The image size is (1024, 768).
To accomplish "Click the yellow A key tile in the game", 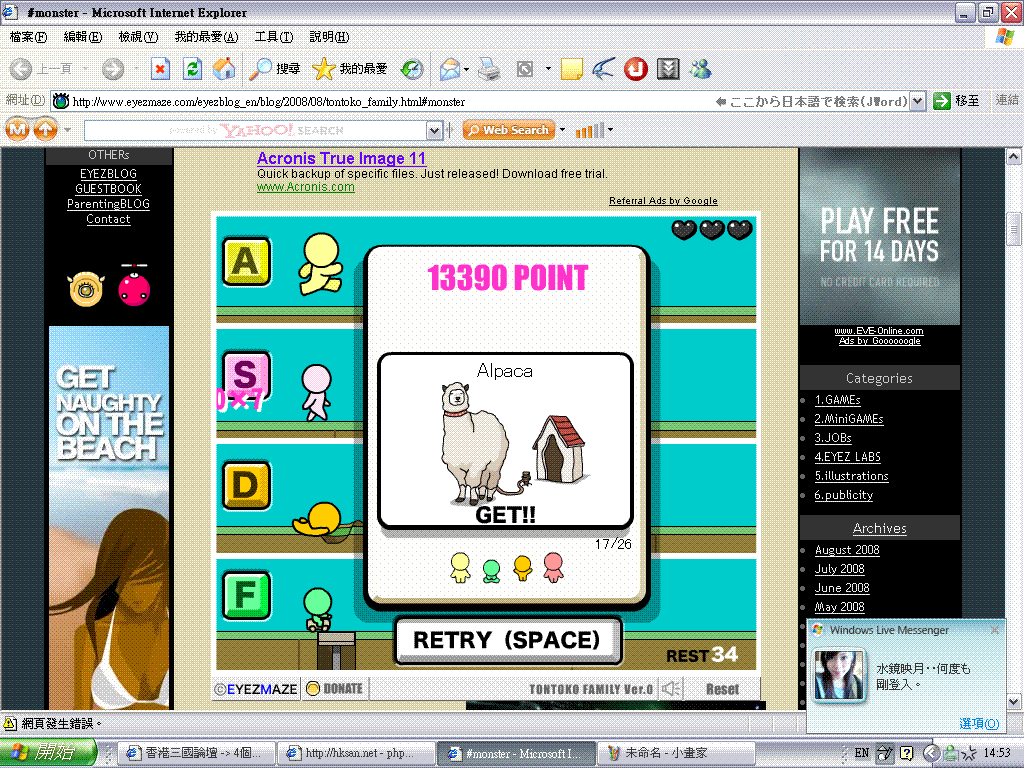I will coord(246,261).
